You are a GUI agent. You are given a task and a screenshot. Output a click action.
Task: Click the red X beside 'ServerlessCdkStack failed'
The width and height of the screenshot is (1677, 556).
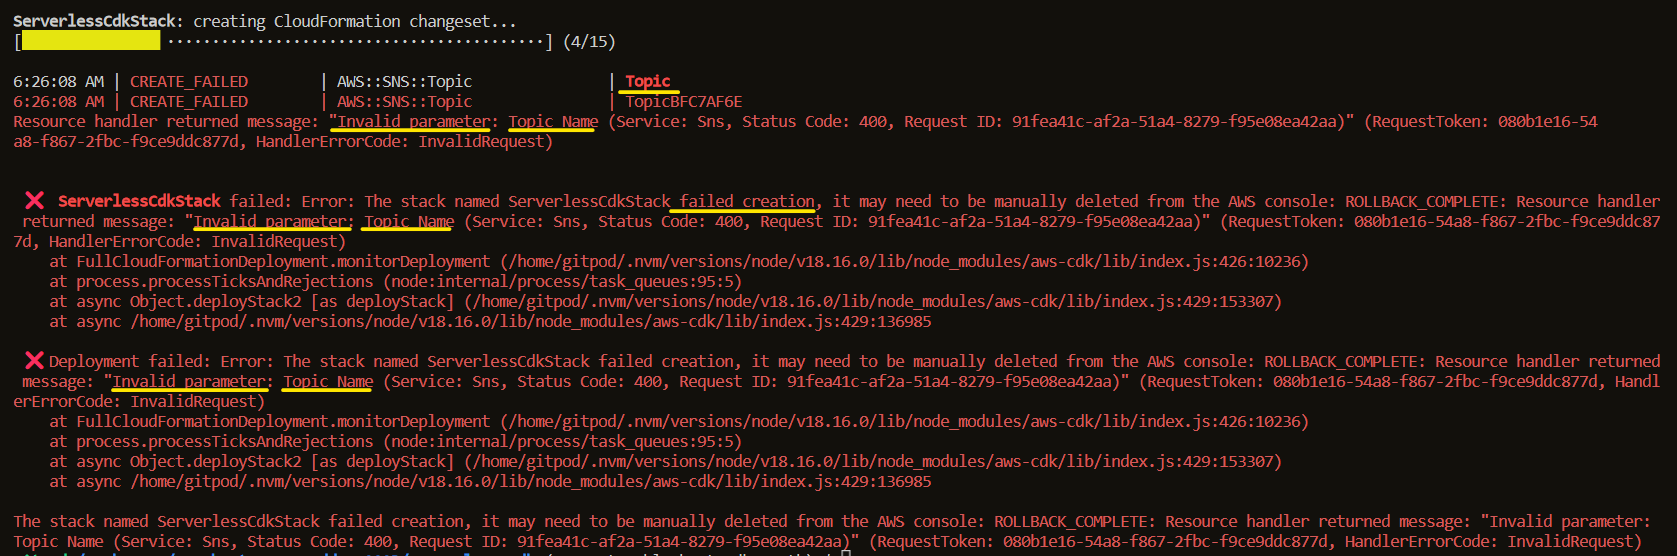(x=34, y=201)
